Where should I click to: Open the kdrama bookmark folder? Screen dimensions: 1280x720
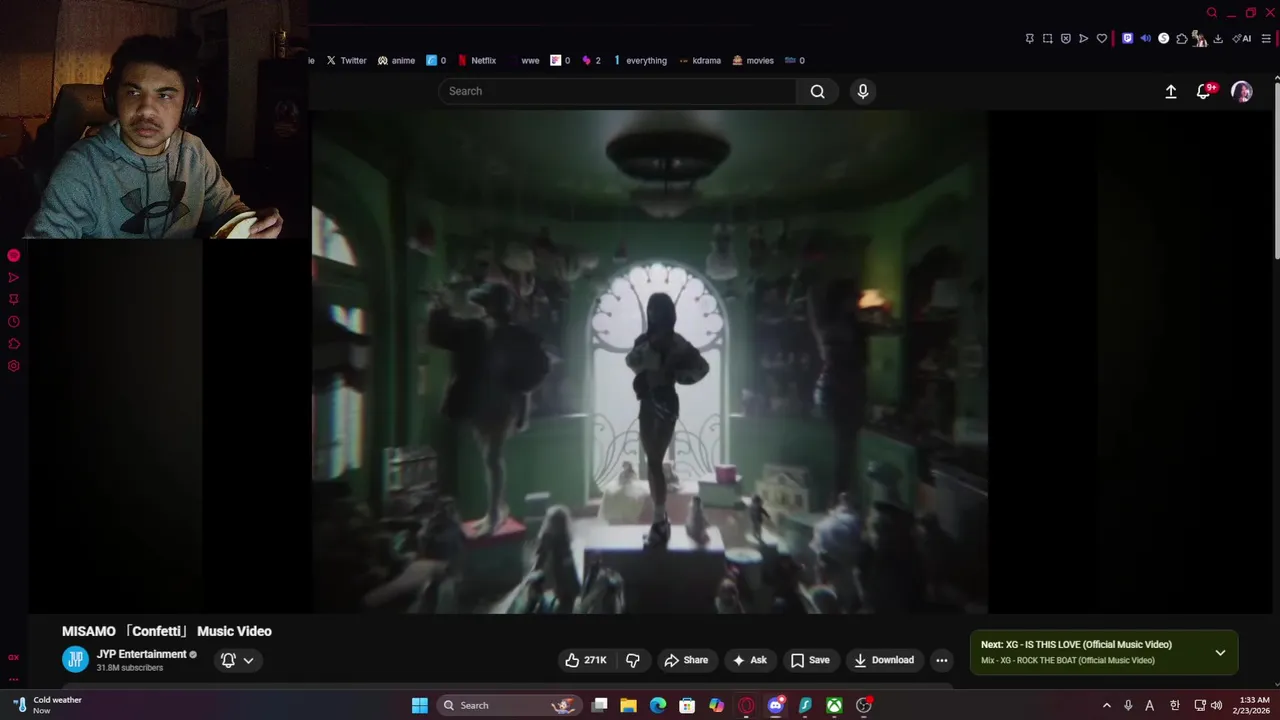coord(699,60)
